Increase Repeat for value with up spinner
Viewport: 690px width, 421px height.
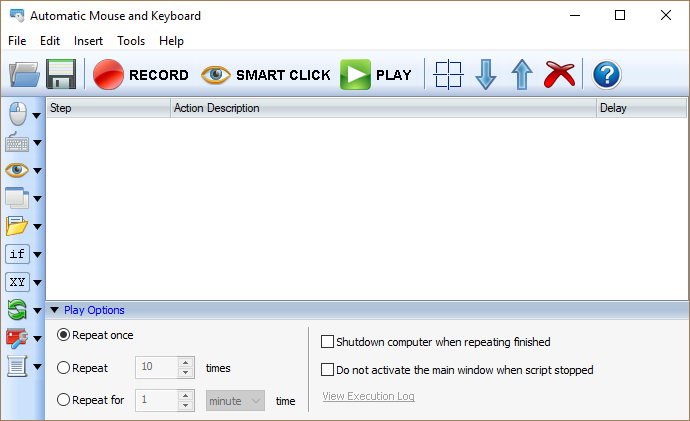click(x=186, y=395)
